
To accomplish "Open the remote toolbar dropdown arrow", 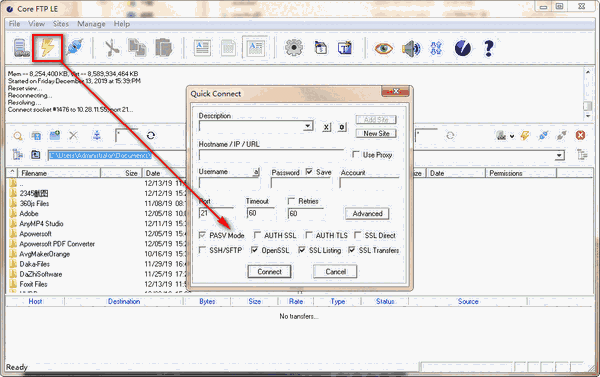I will [x=512, y=136].
